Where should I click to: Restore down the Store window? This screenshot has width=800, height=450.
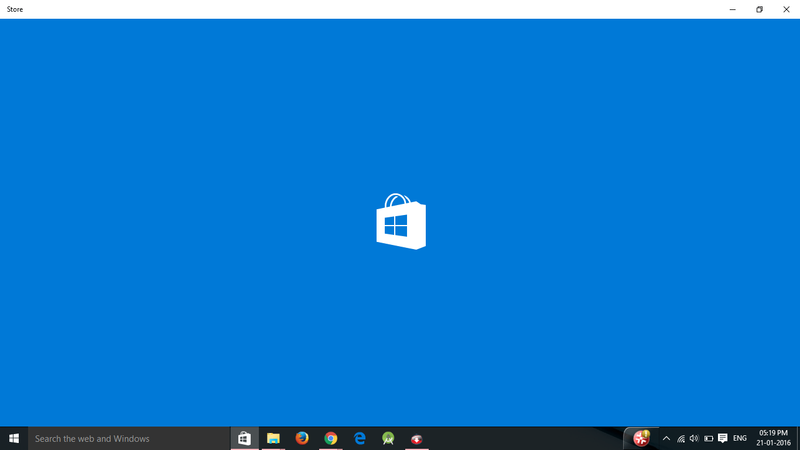point(759,9)
